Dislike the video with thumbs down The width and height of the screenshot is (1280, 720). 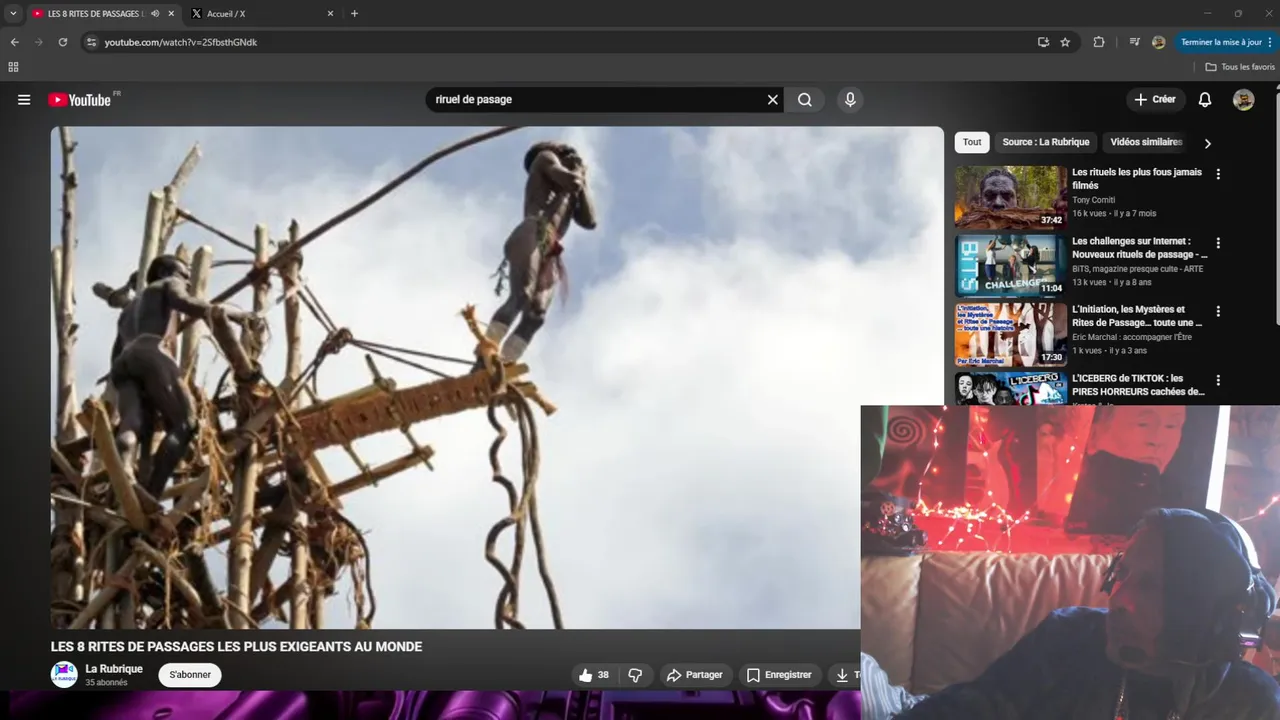[635, 675]
